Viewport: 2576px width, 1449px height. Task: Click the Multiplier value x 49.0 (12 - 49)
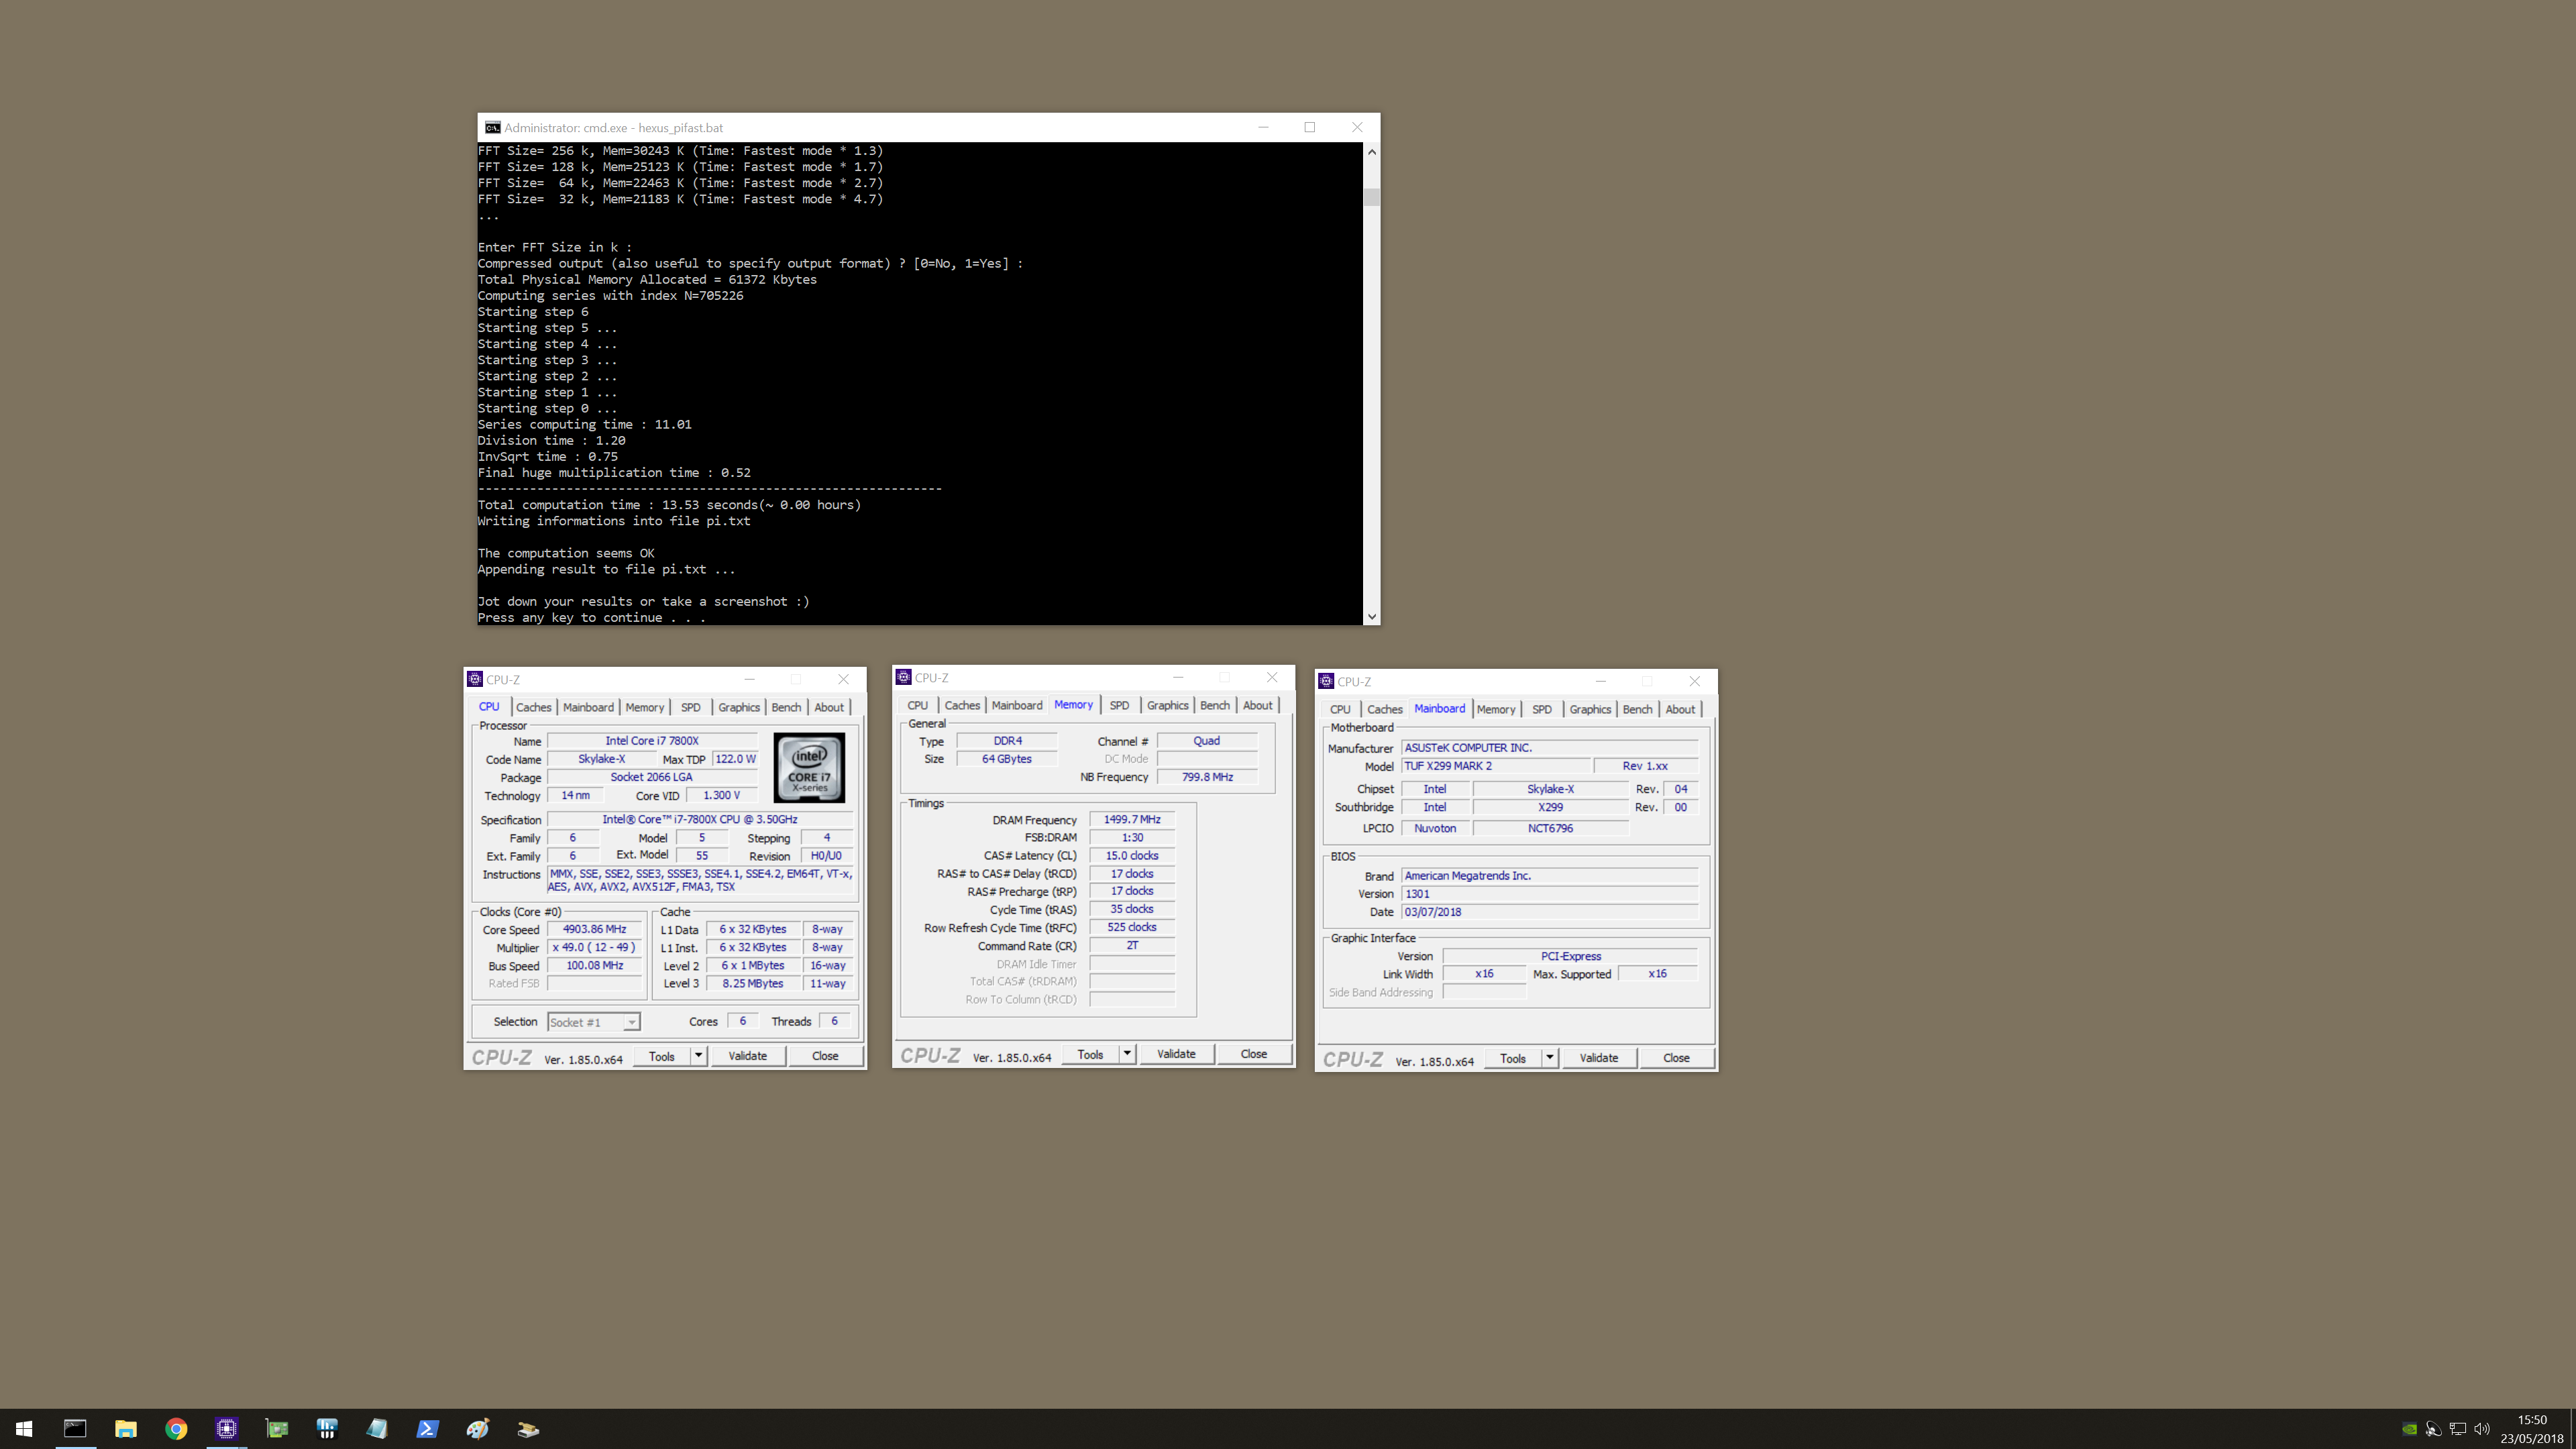click(x=594, y=947)
